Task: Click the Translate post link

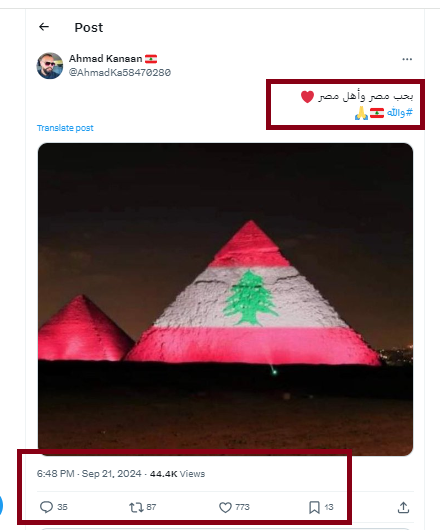Action: pyautogui.click(x=65, y=128)
